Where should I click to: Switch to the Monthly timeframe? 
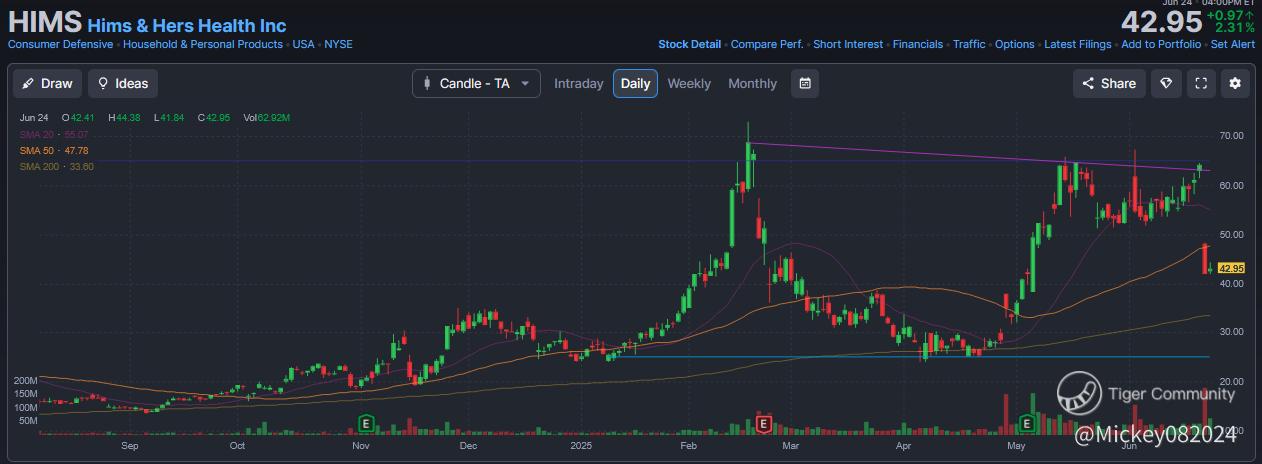tap(752, 84)
